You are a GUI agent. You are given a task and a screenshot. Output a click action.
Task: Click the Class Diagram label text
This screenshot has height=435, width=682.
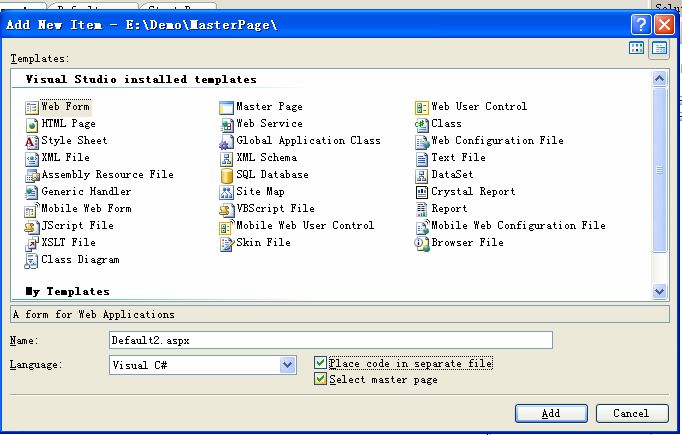[80, 260]
